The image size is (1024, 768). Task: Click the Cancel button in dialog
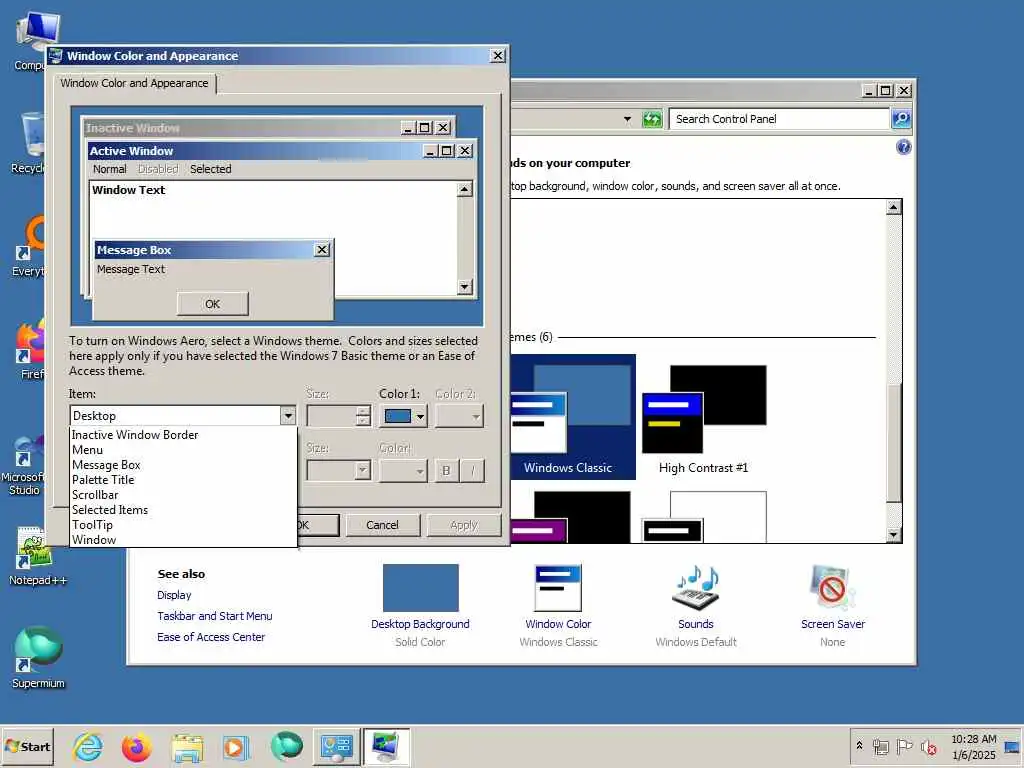pyautogui.click(x=382, y=524)
